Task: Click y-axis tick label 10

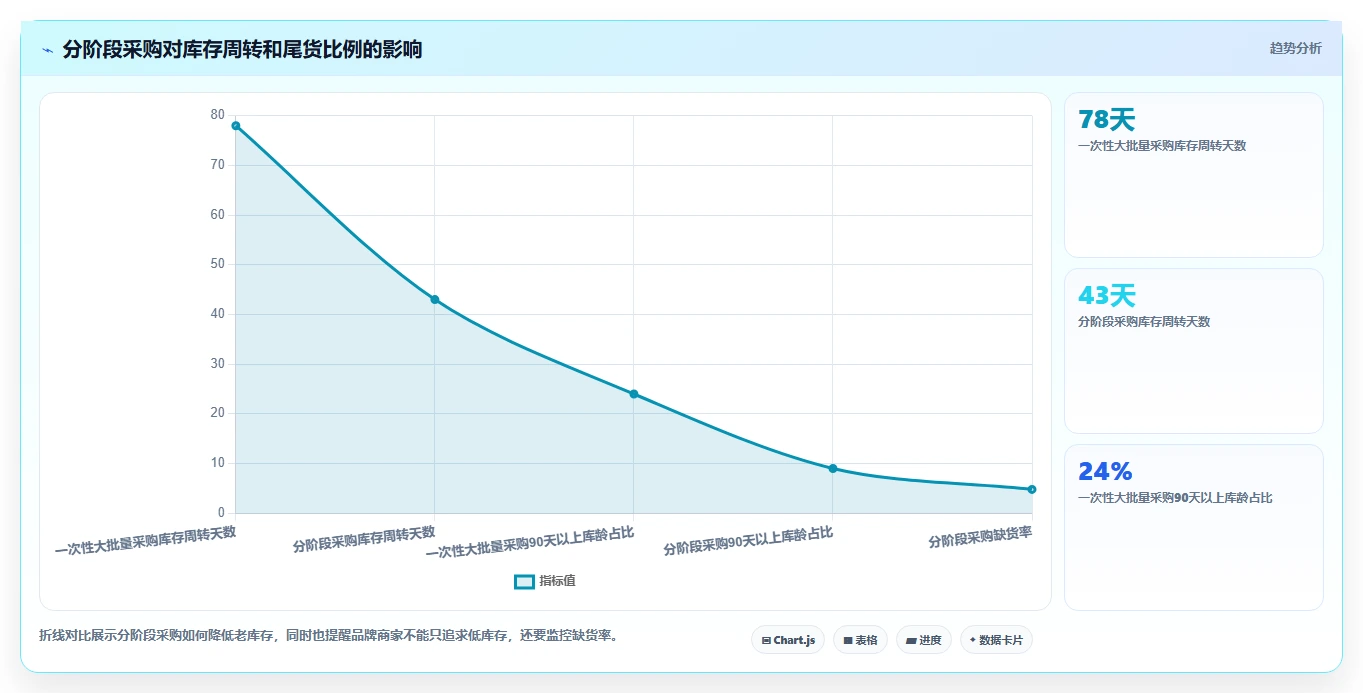Action: pyautogui.click(x=218, y=463)
